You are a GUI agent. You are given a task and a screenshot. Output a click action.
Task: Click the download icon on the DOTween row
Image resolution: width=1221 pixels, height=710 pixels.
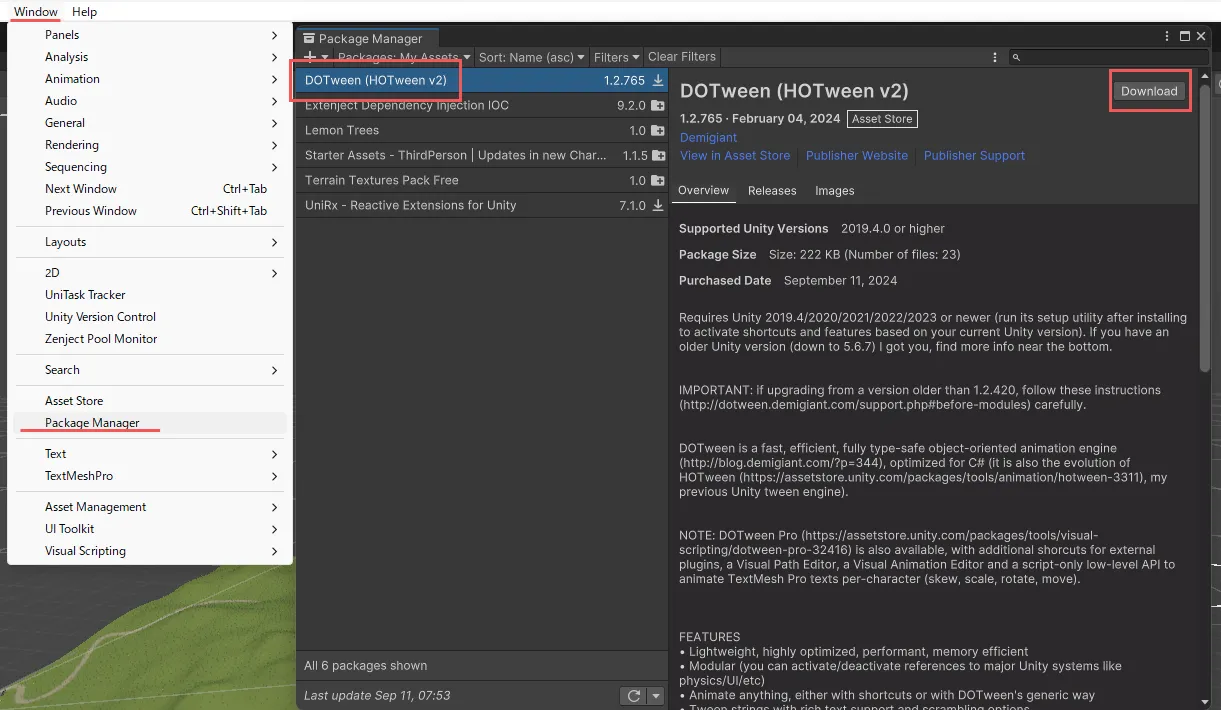(658, 80)
